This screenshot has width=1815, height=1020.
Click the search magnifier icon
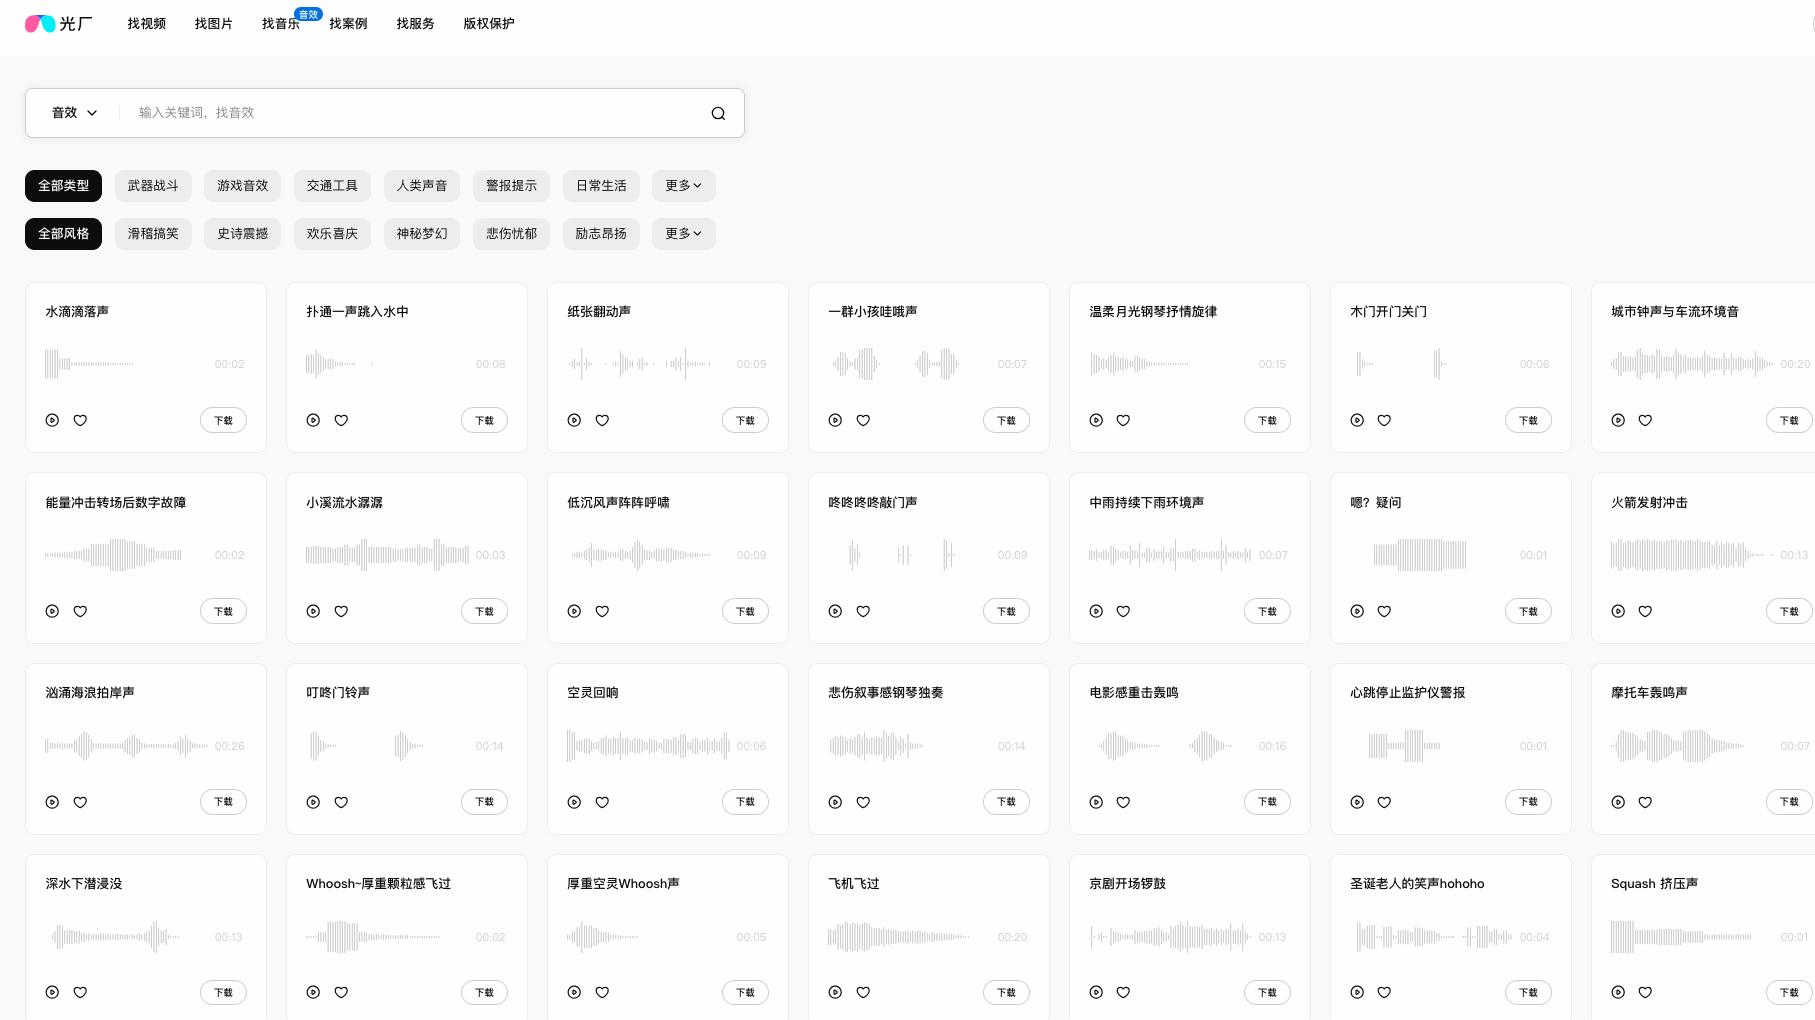pyautogui.click(x=718, y=113)
